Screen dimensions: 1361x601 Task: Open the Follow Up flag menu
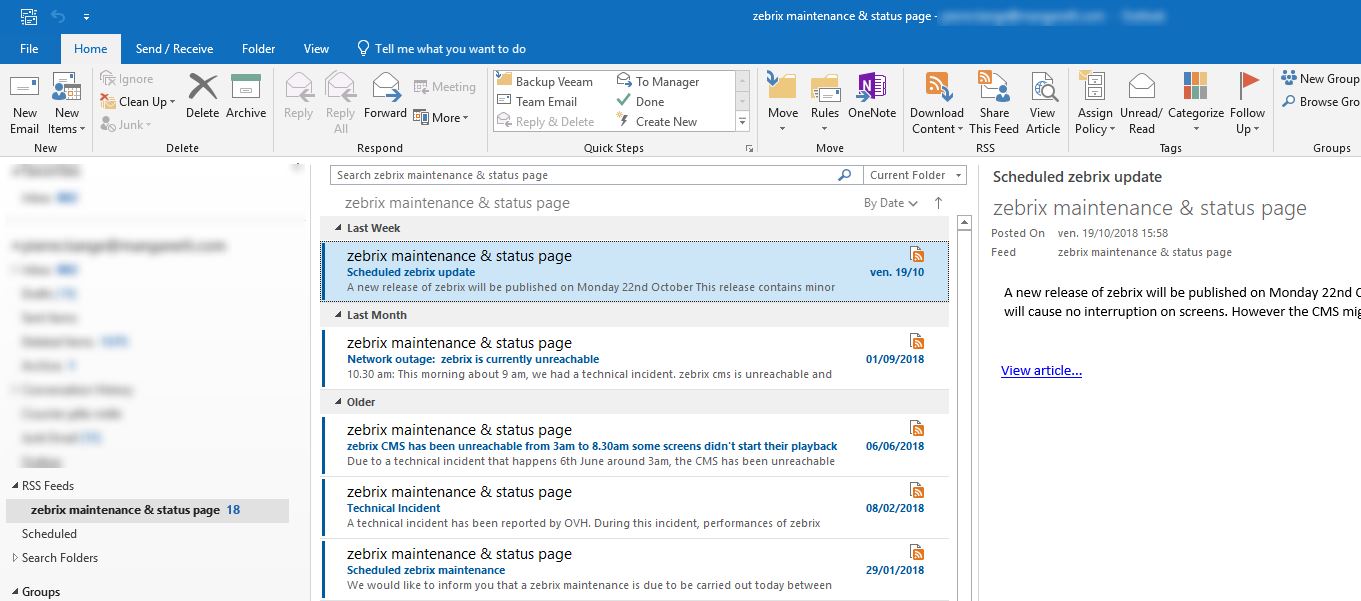pyautogui.click(x=1248, y=102)
